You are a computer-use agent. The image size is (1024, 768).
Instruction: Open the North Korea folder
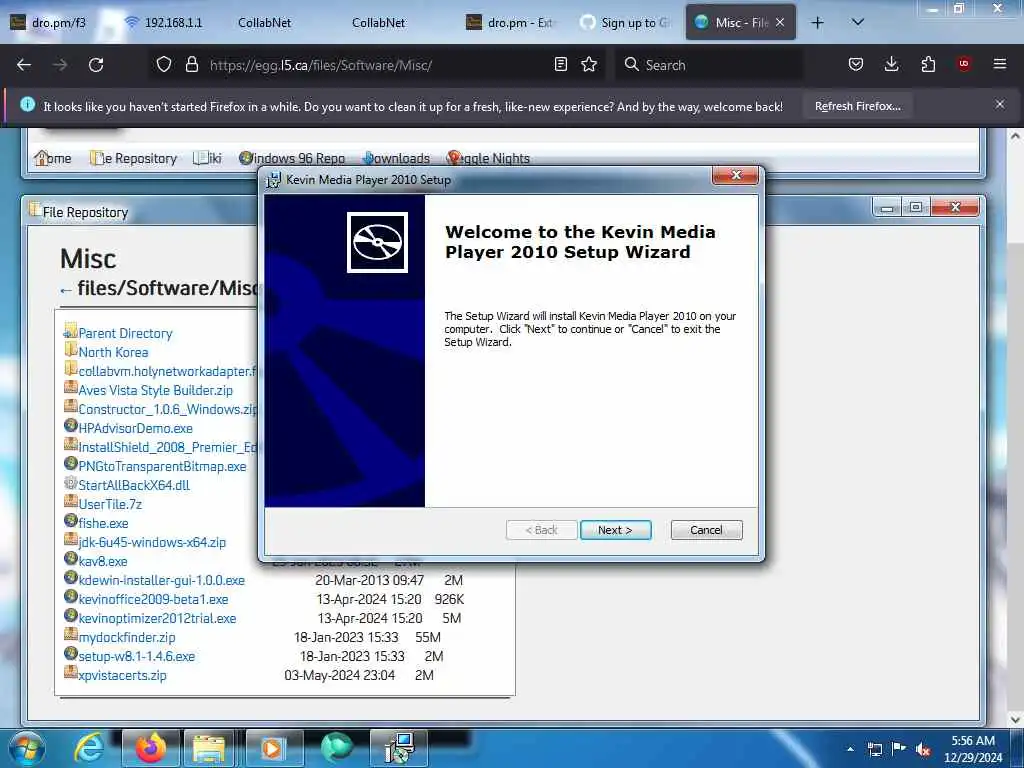pos(113,352)
